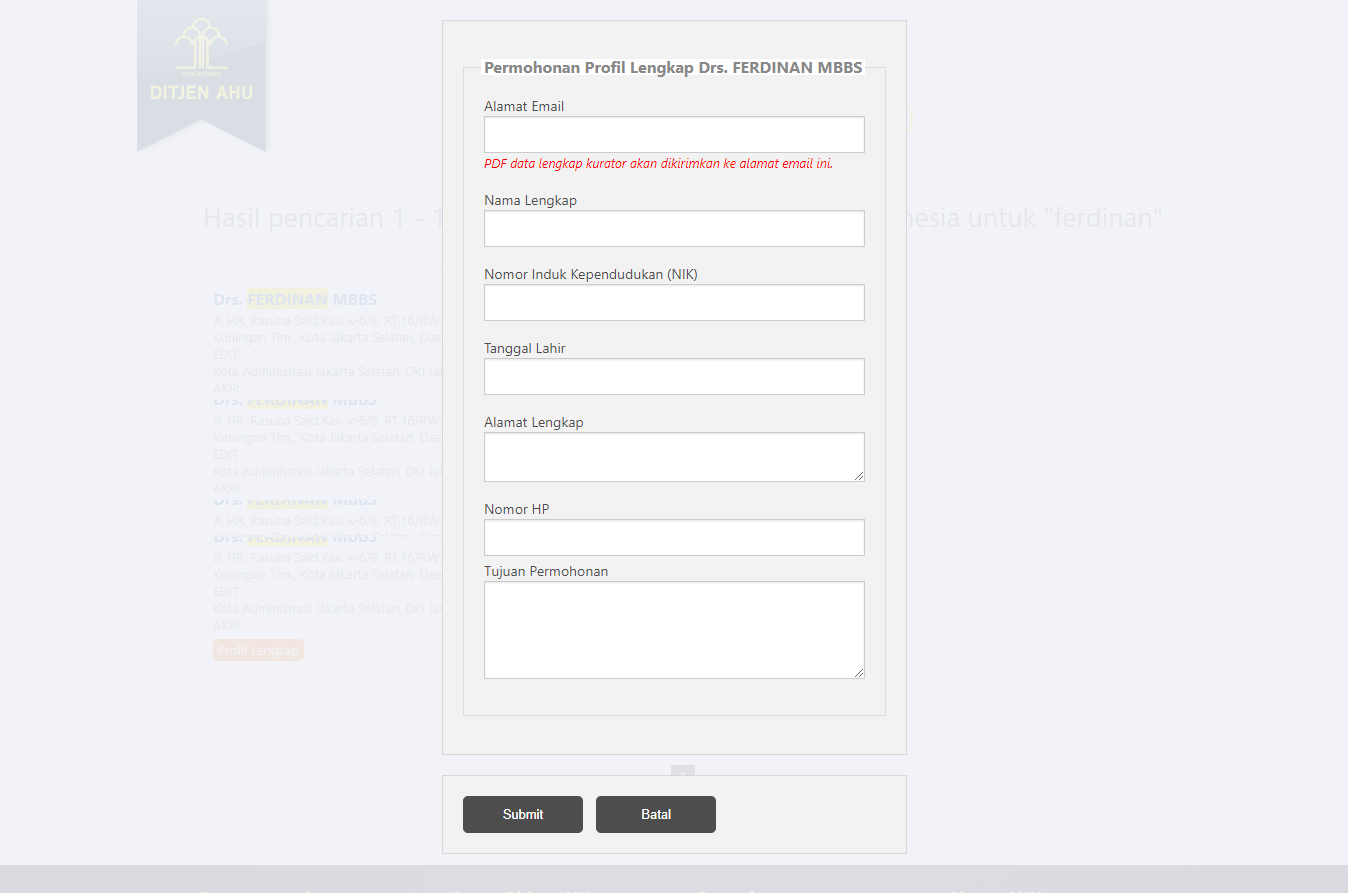This screenshot has height=893, width=1348.
Task: Click the DITJEN AHU Pengayoman logo
Action: point(201,63)
